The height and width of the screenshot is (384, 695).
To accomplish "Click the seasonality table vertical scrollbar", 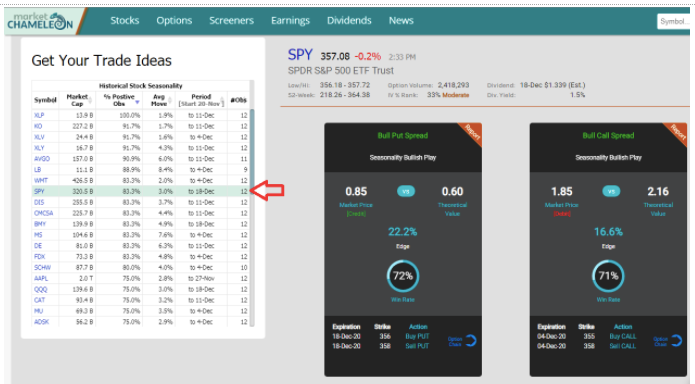I will [x=252, y=148].
